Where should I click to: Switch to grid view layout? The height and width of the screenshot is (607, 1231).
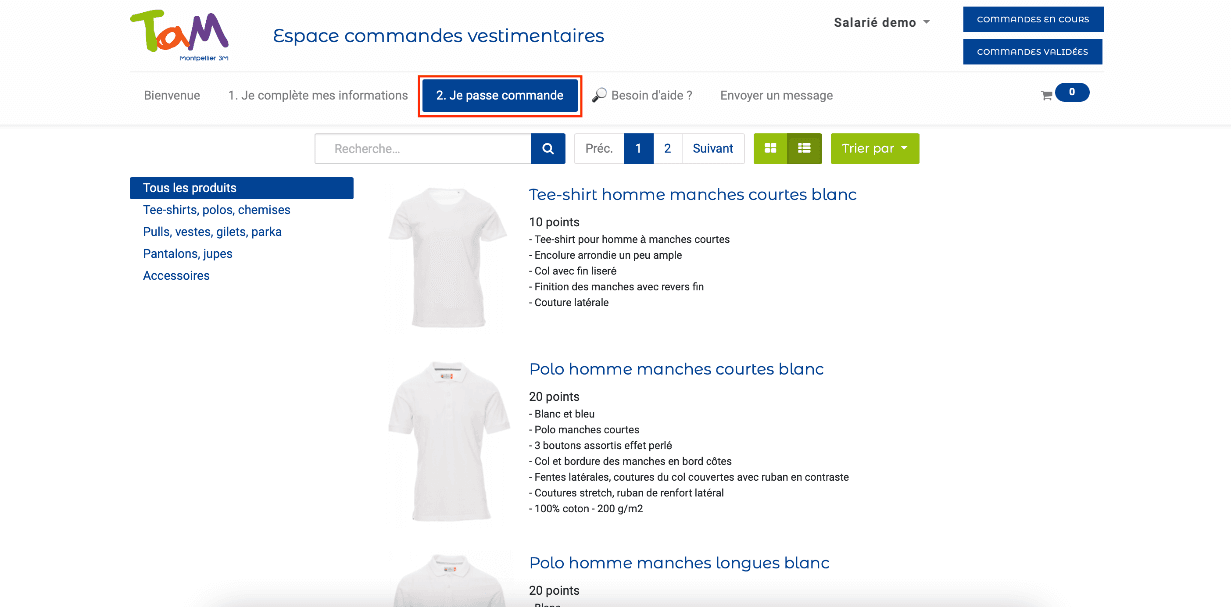770,148
